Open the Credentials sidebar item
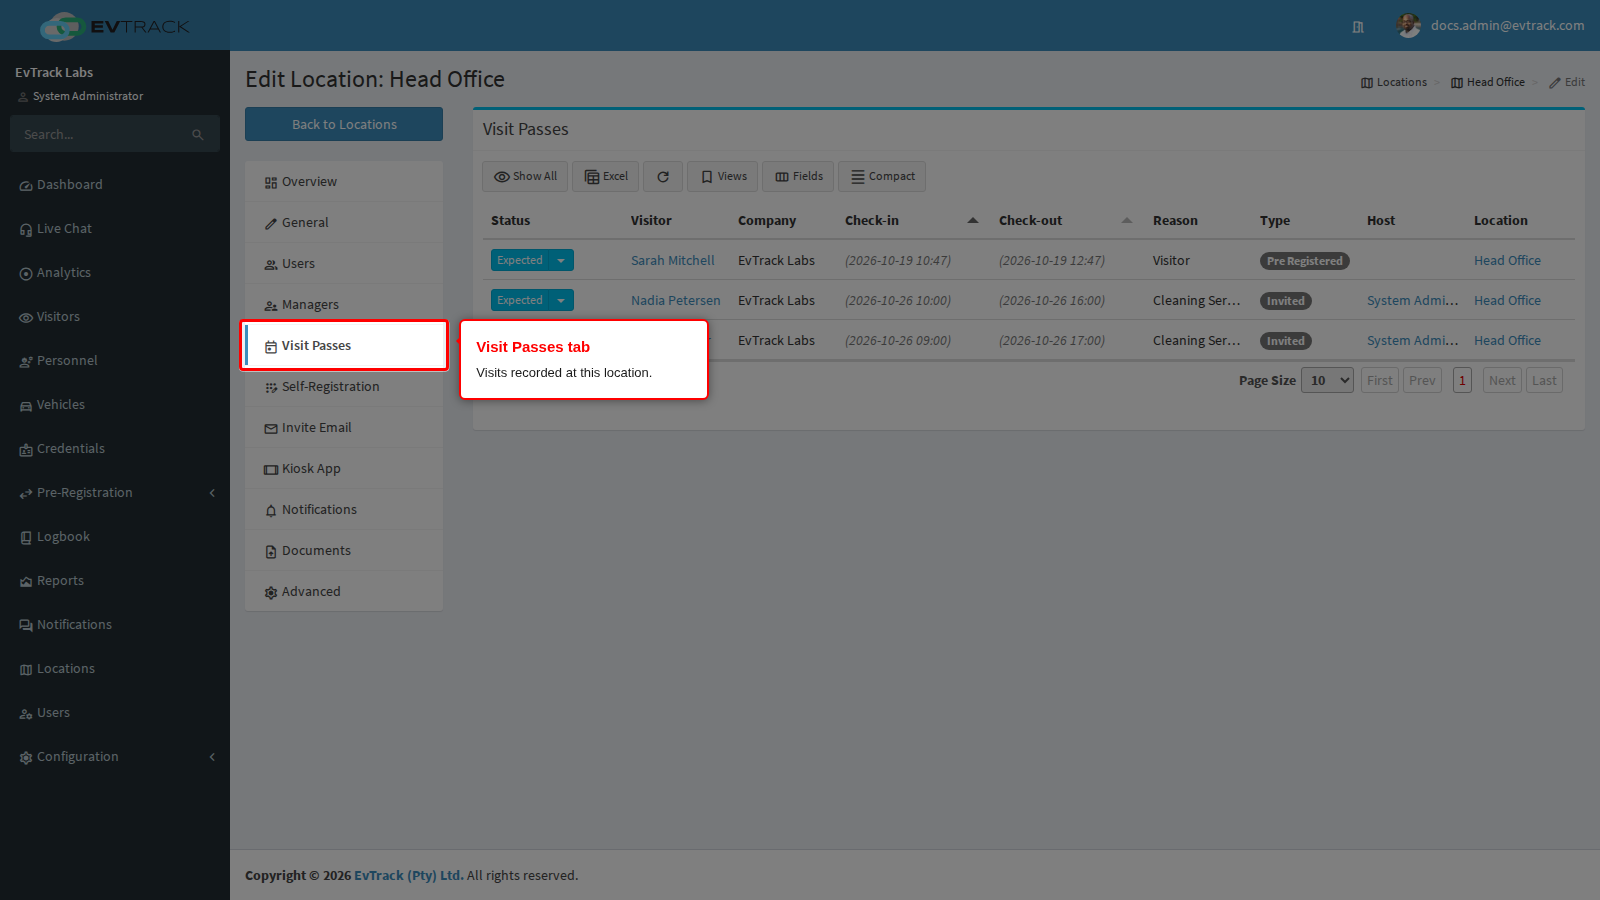This screenshot has height=900, width=1600. 115,449
